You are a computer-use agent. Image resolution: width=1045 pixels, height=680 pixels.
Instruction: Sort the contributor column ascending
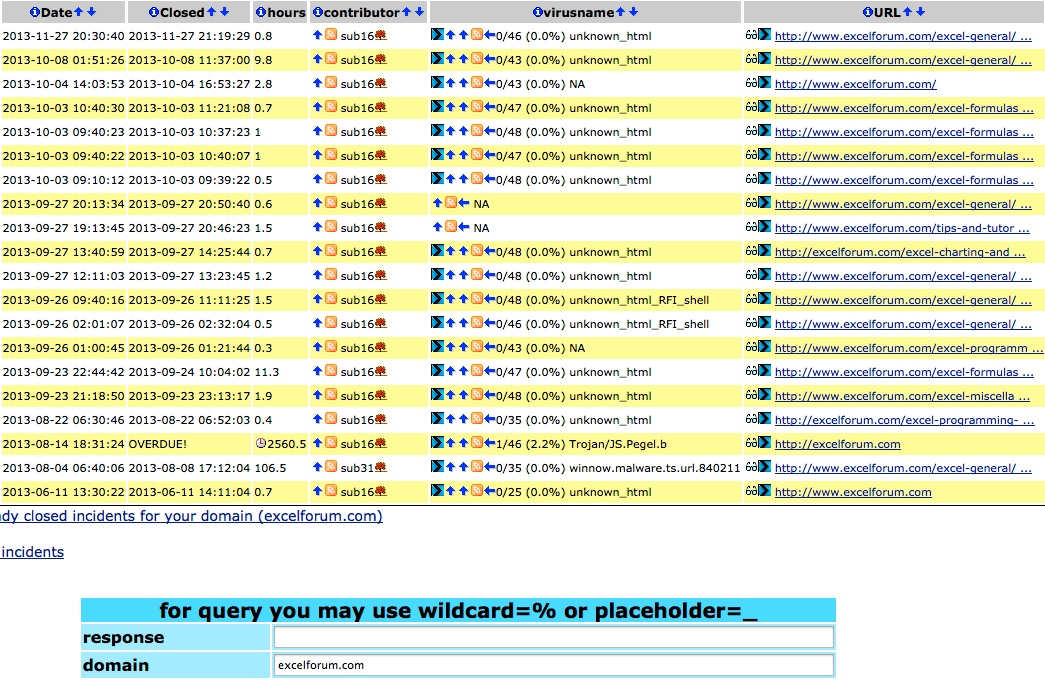click(406, 12)
